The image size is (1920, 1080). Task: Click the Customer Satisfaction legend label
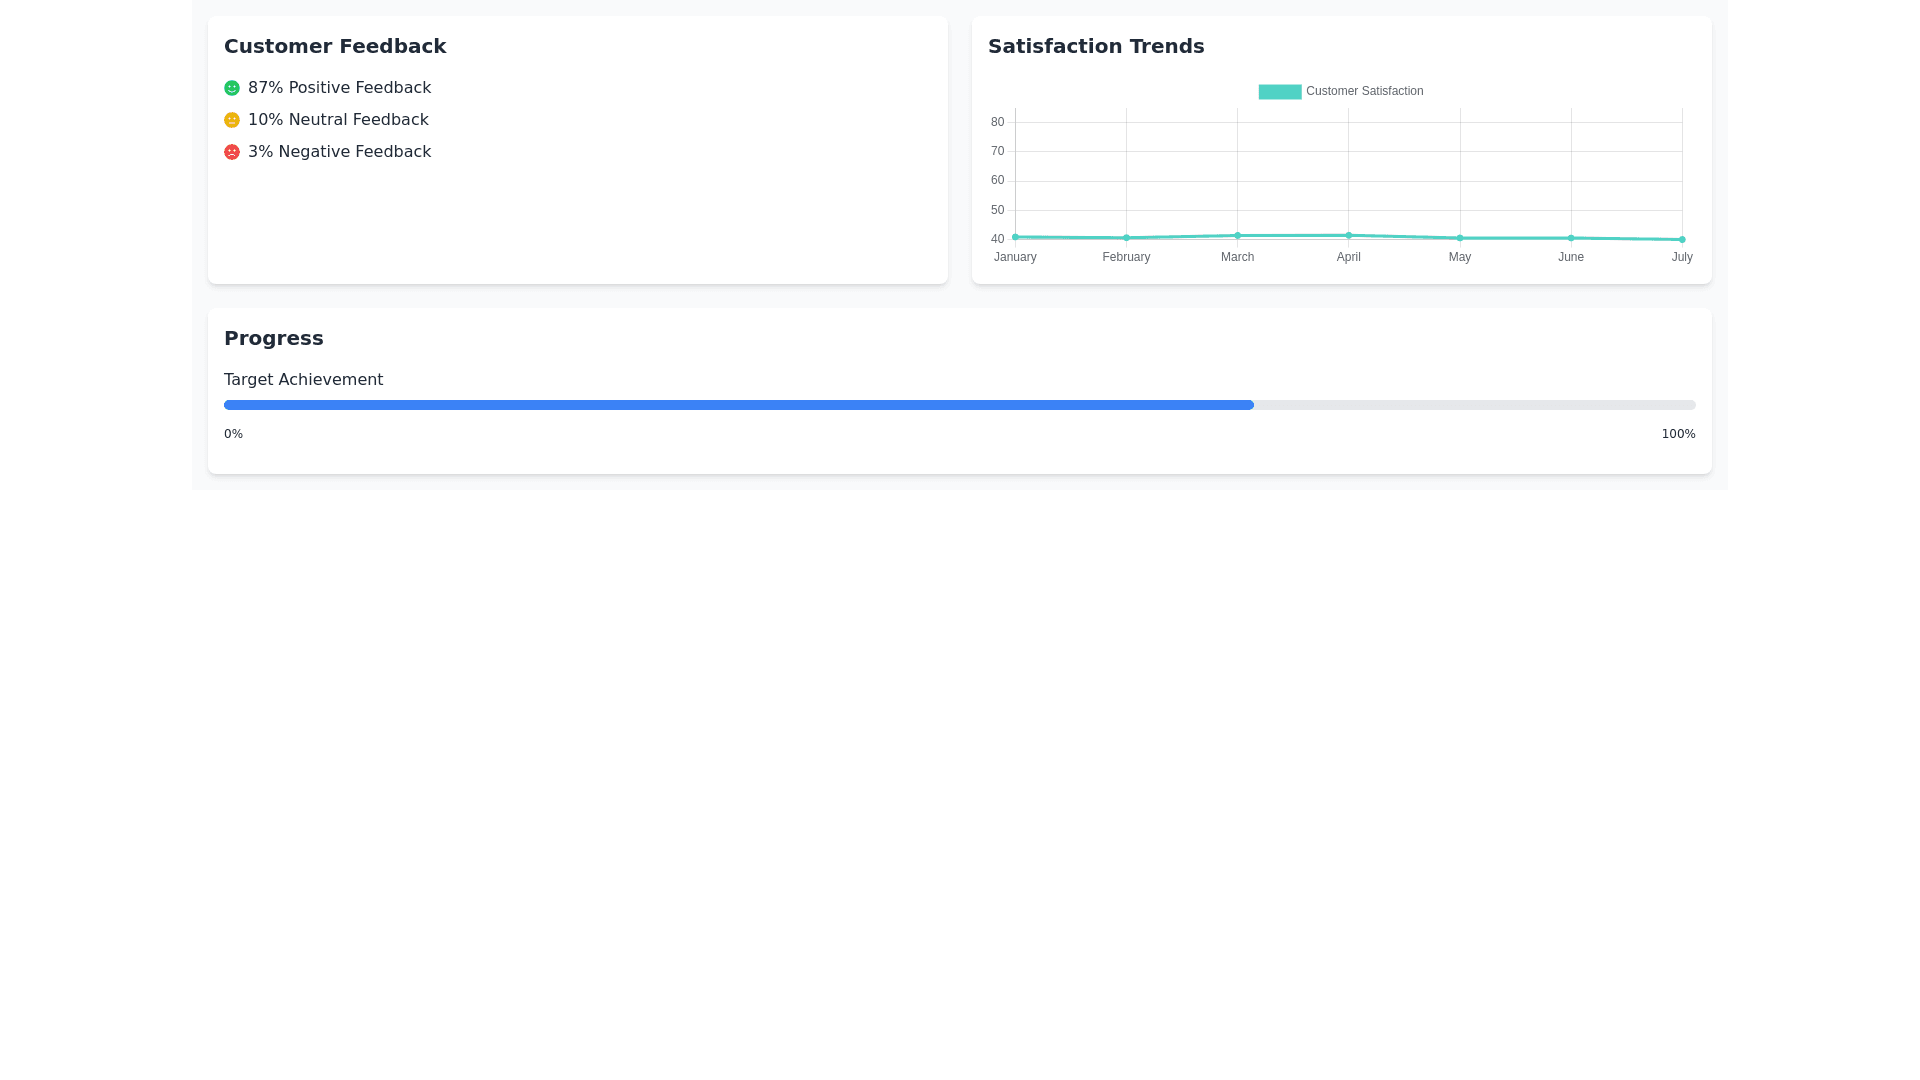pos(1364,91)
